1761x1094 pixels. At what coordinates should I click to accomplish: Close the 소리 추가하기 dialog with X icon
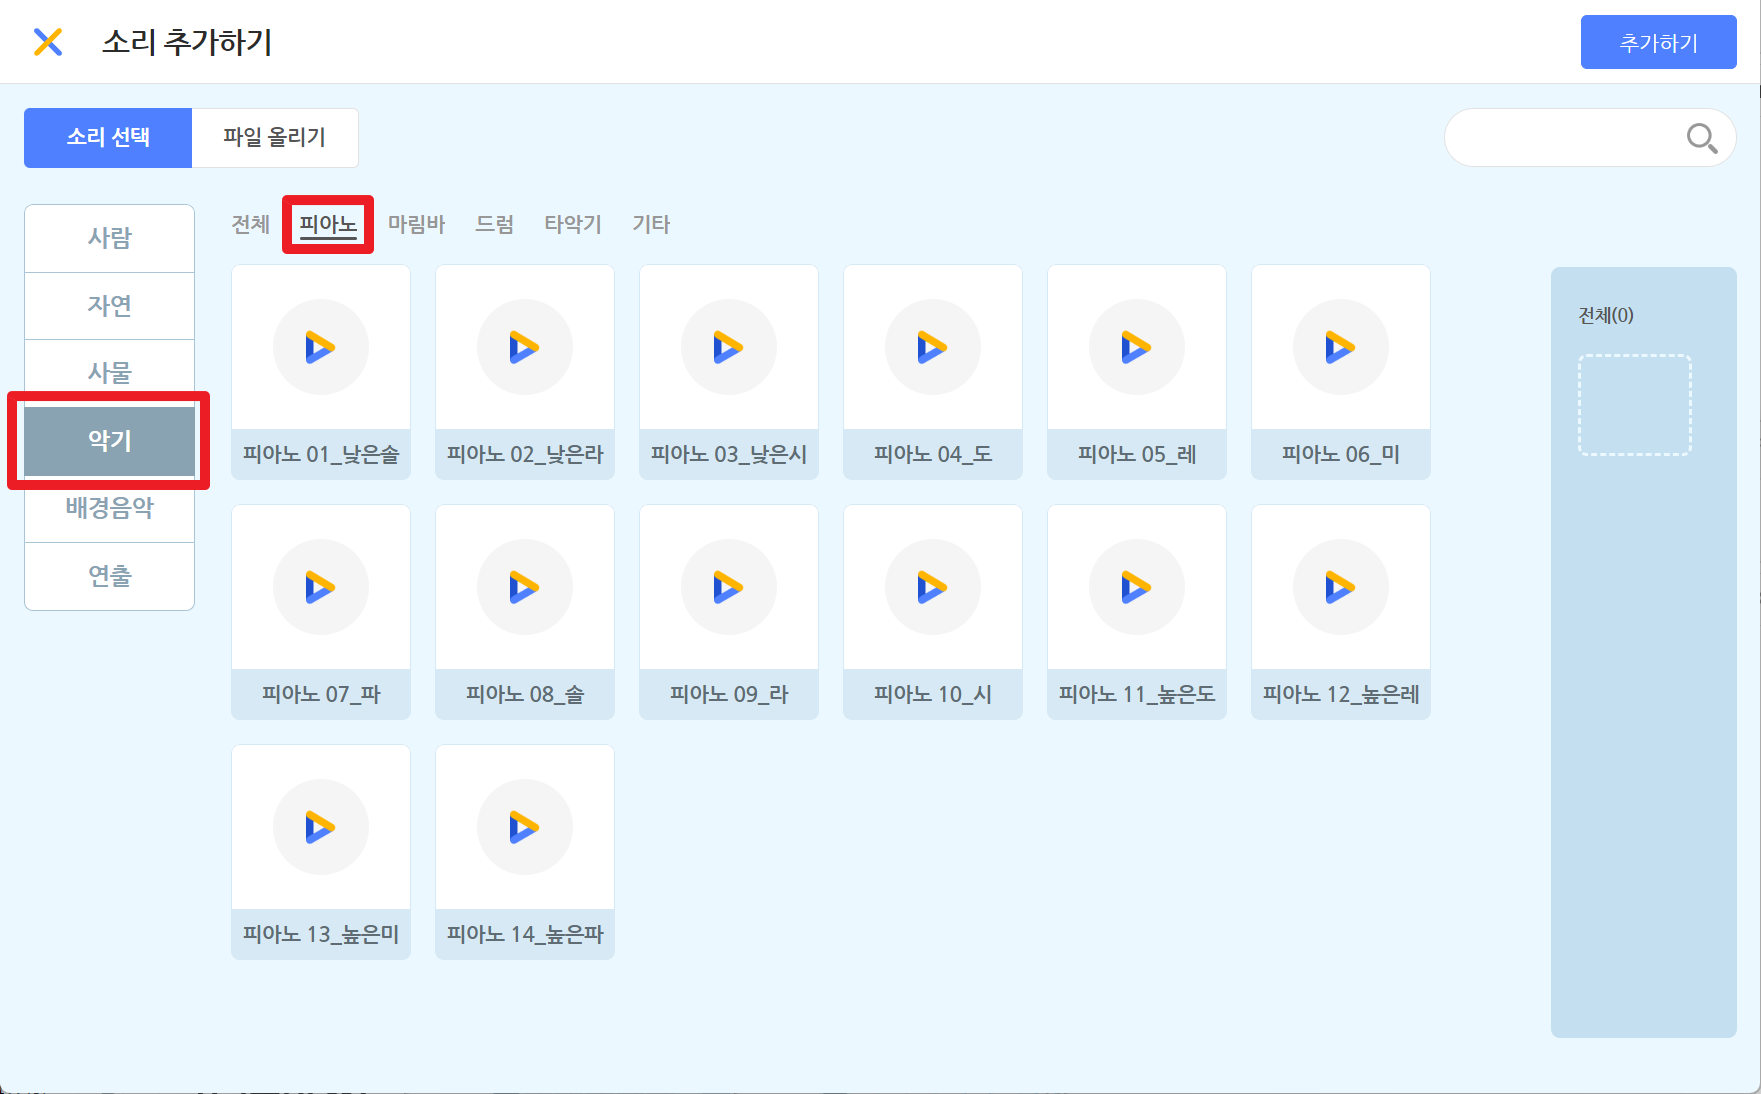click(48, 42)
